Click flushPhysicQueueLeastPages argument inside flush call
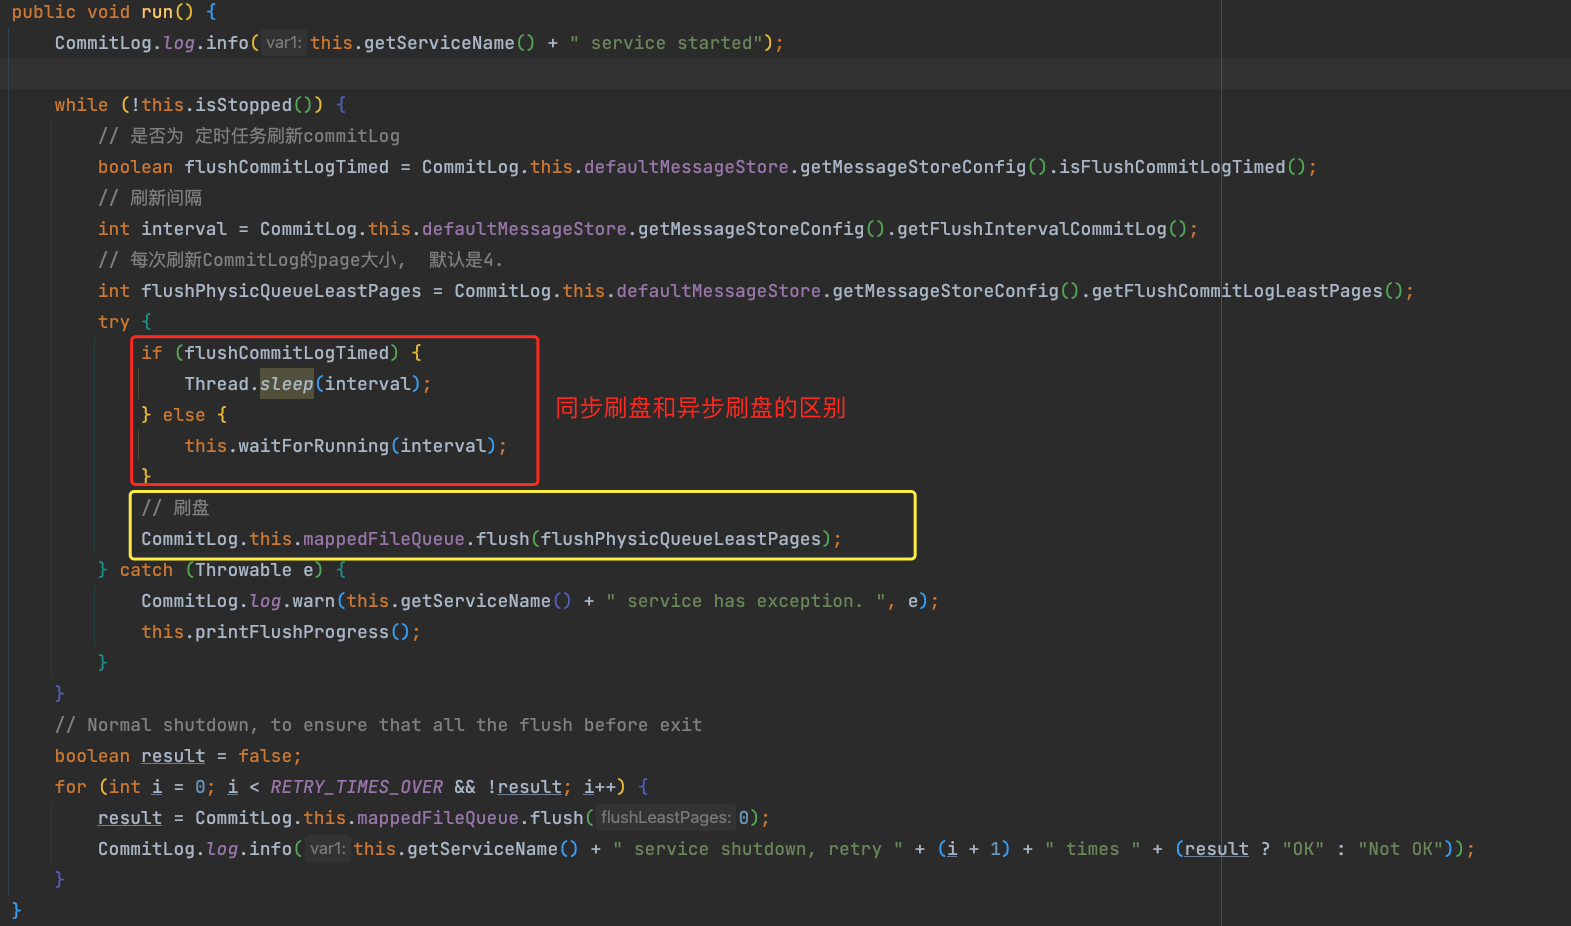The image size is (1571, 926). (x=681, y=539)
